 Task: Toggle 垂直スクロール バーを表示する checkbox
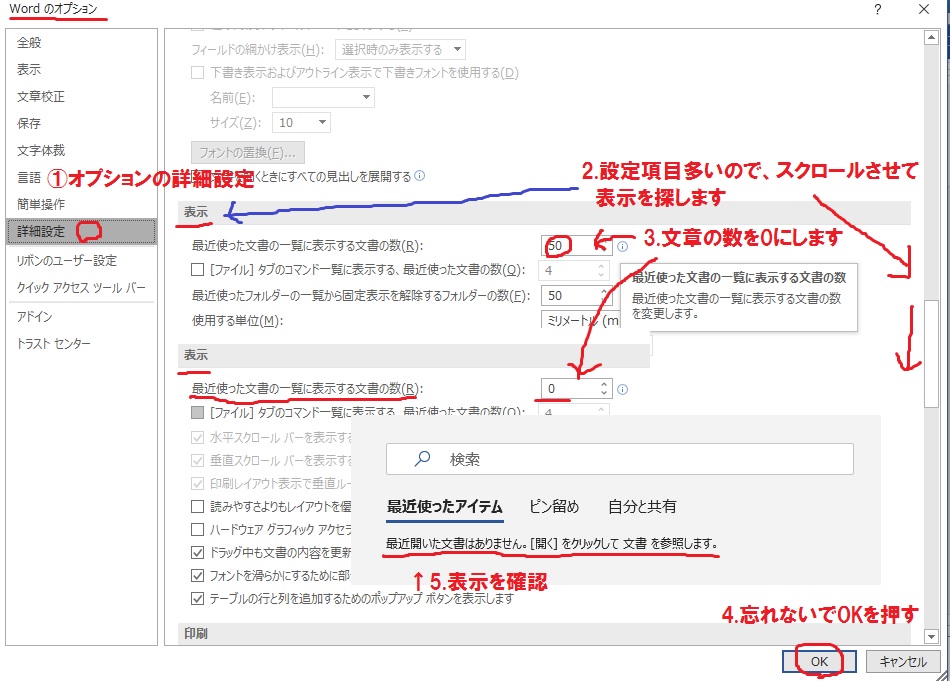(198, 460)
